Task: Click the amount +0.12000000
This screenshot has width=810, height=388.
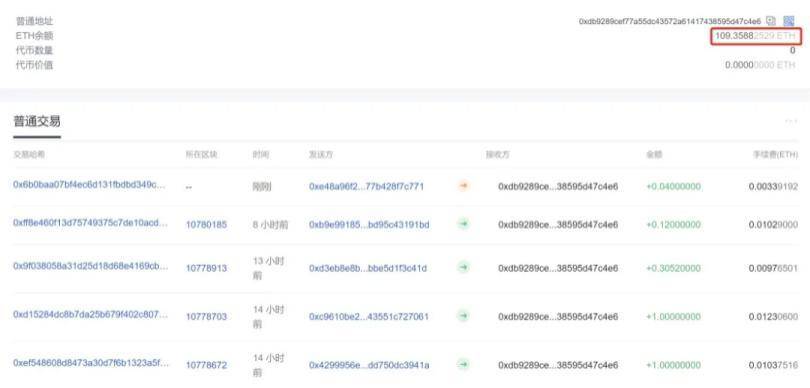Action: tap(673, 225)
